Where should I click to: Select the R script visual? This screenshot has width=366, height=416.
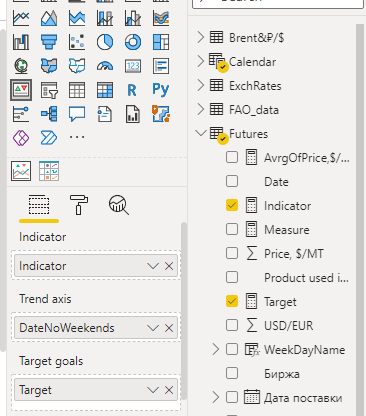click(x=133, y=90)
